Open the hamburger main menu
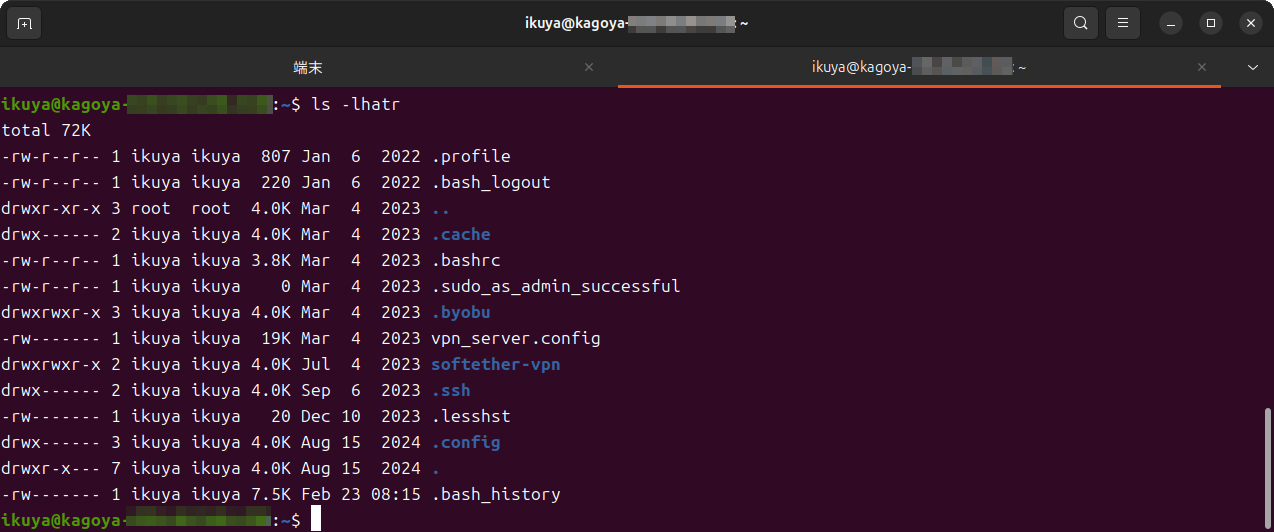Screen dimensions: 1274x532 click(1123, 23)
